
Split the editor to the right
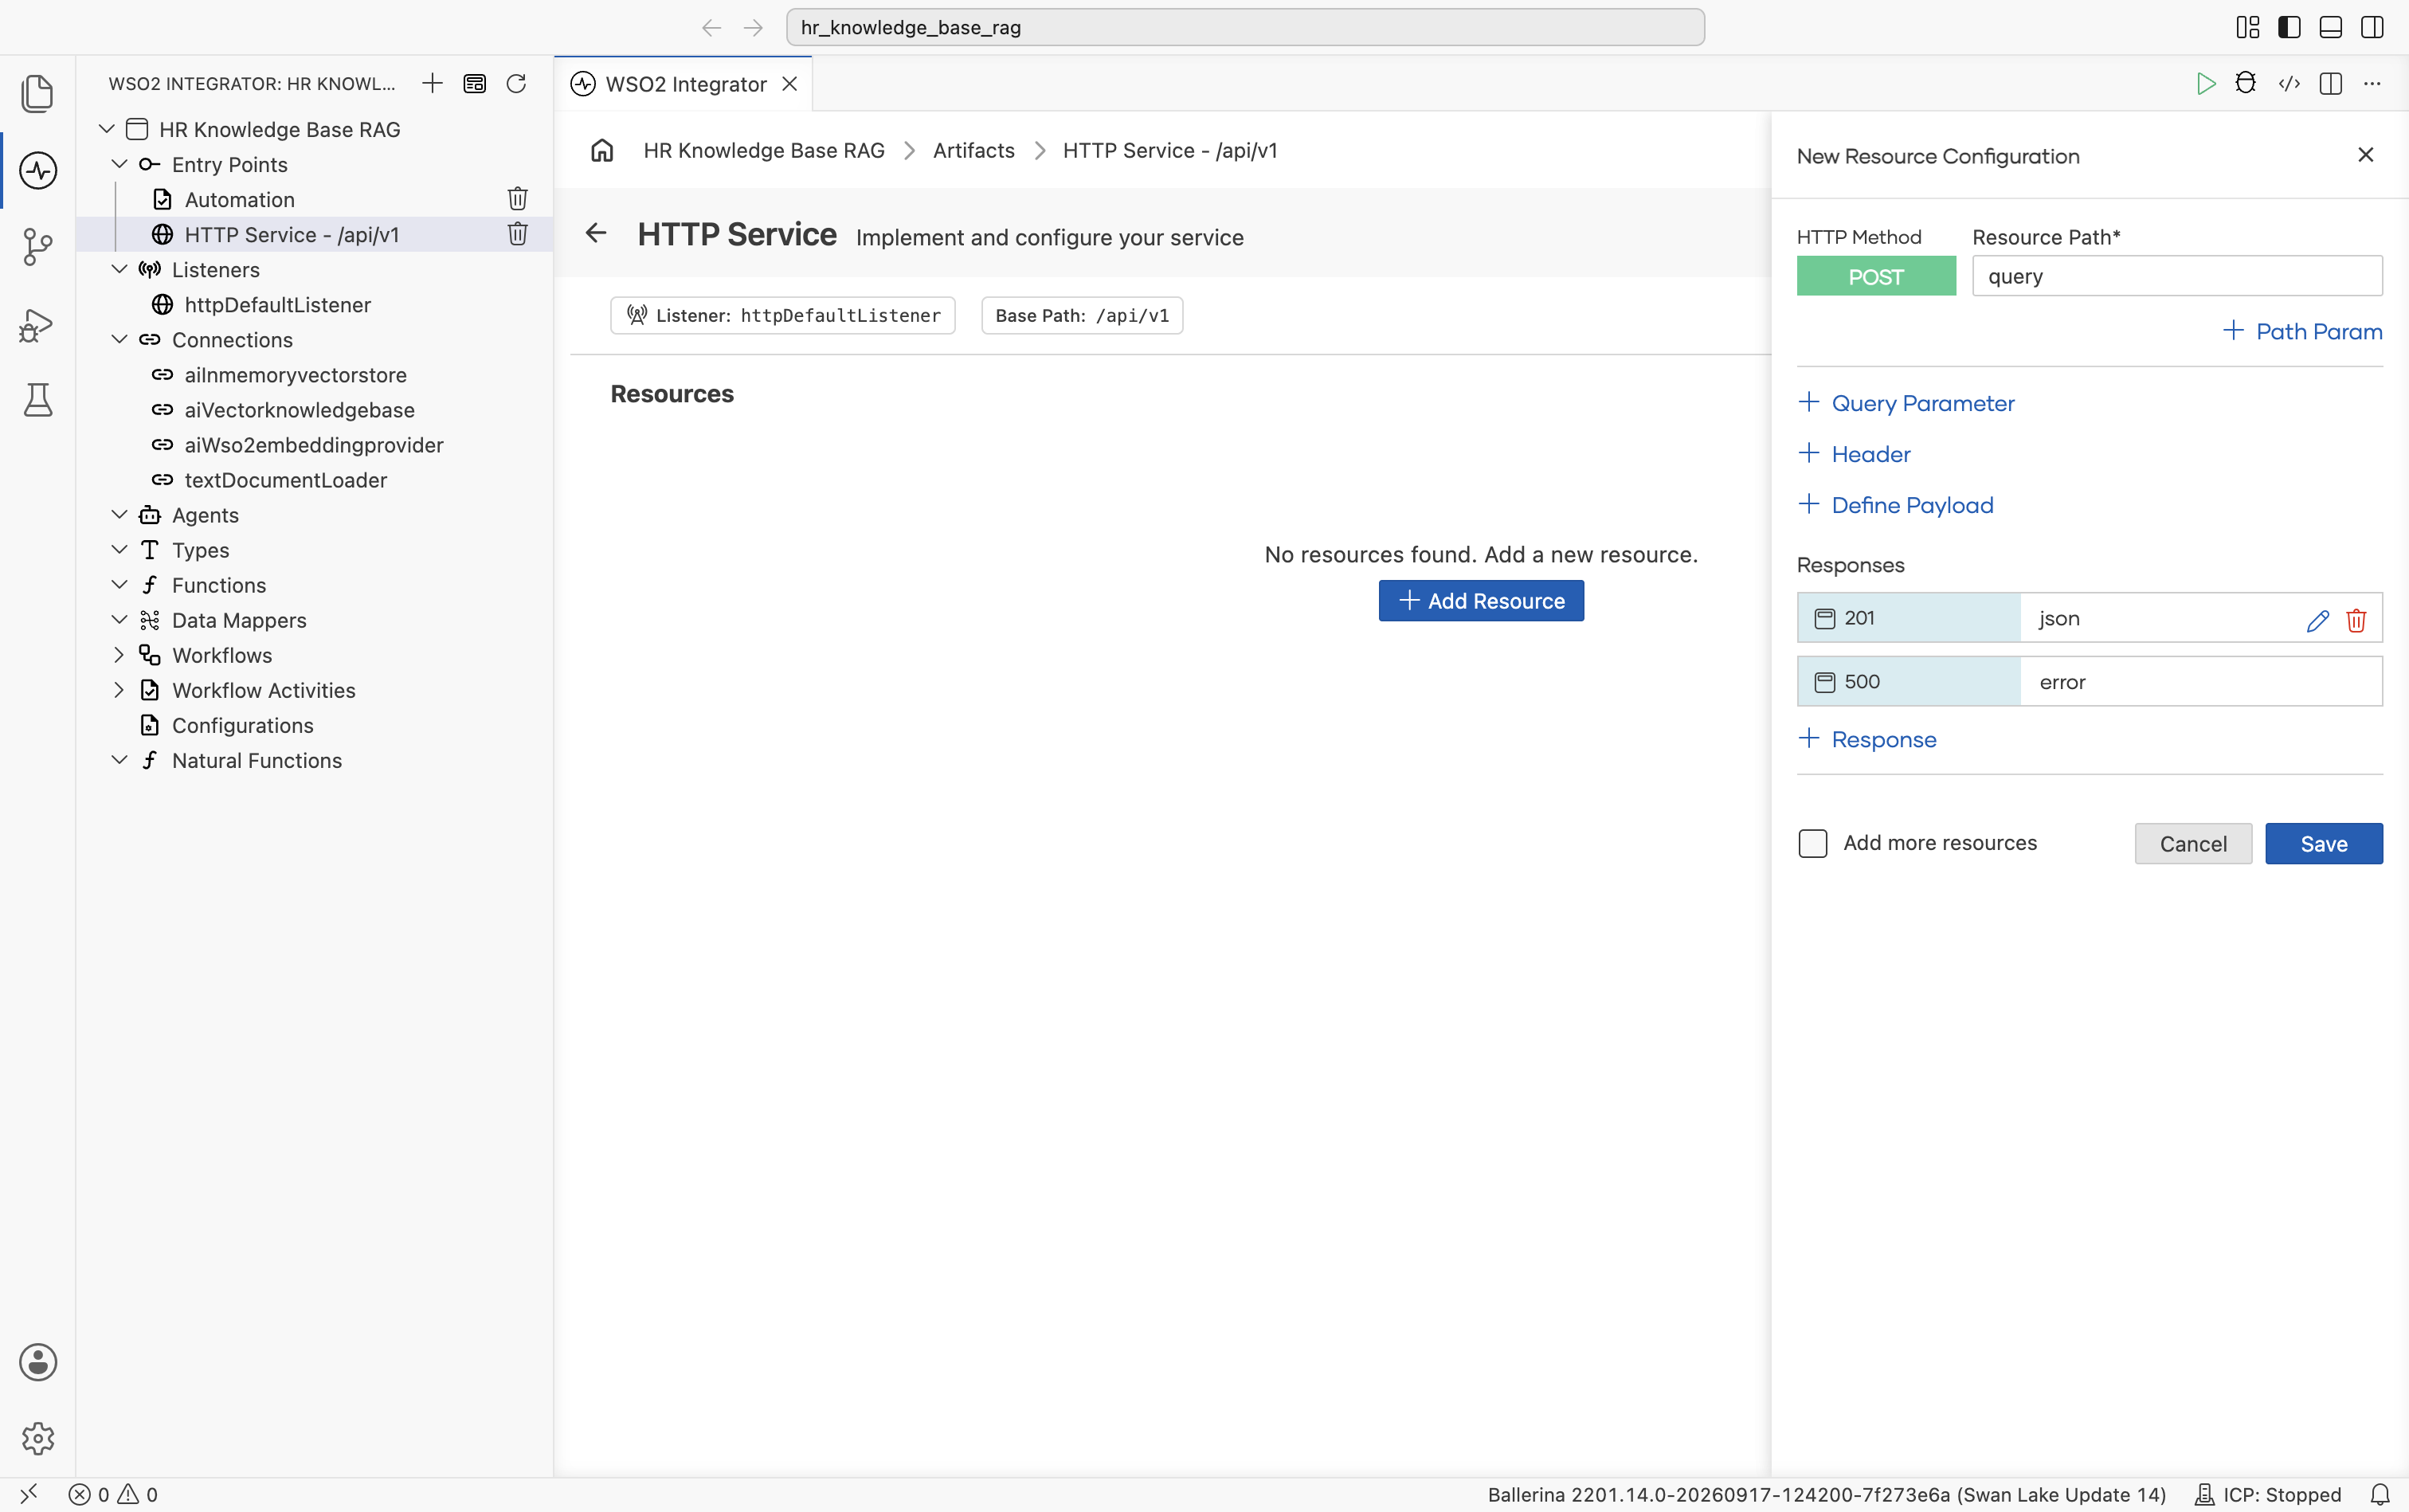(x=2330, y=83)
